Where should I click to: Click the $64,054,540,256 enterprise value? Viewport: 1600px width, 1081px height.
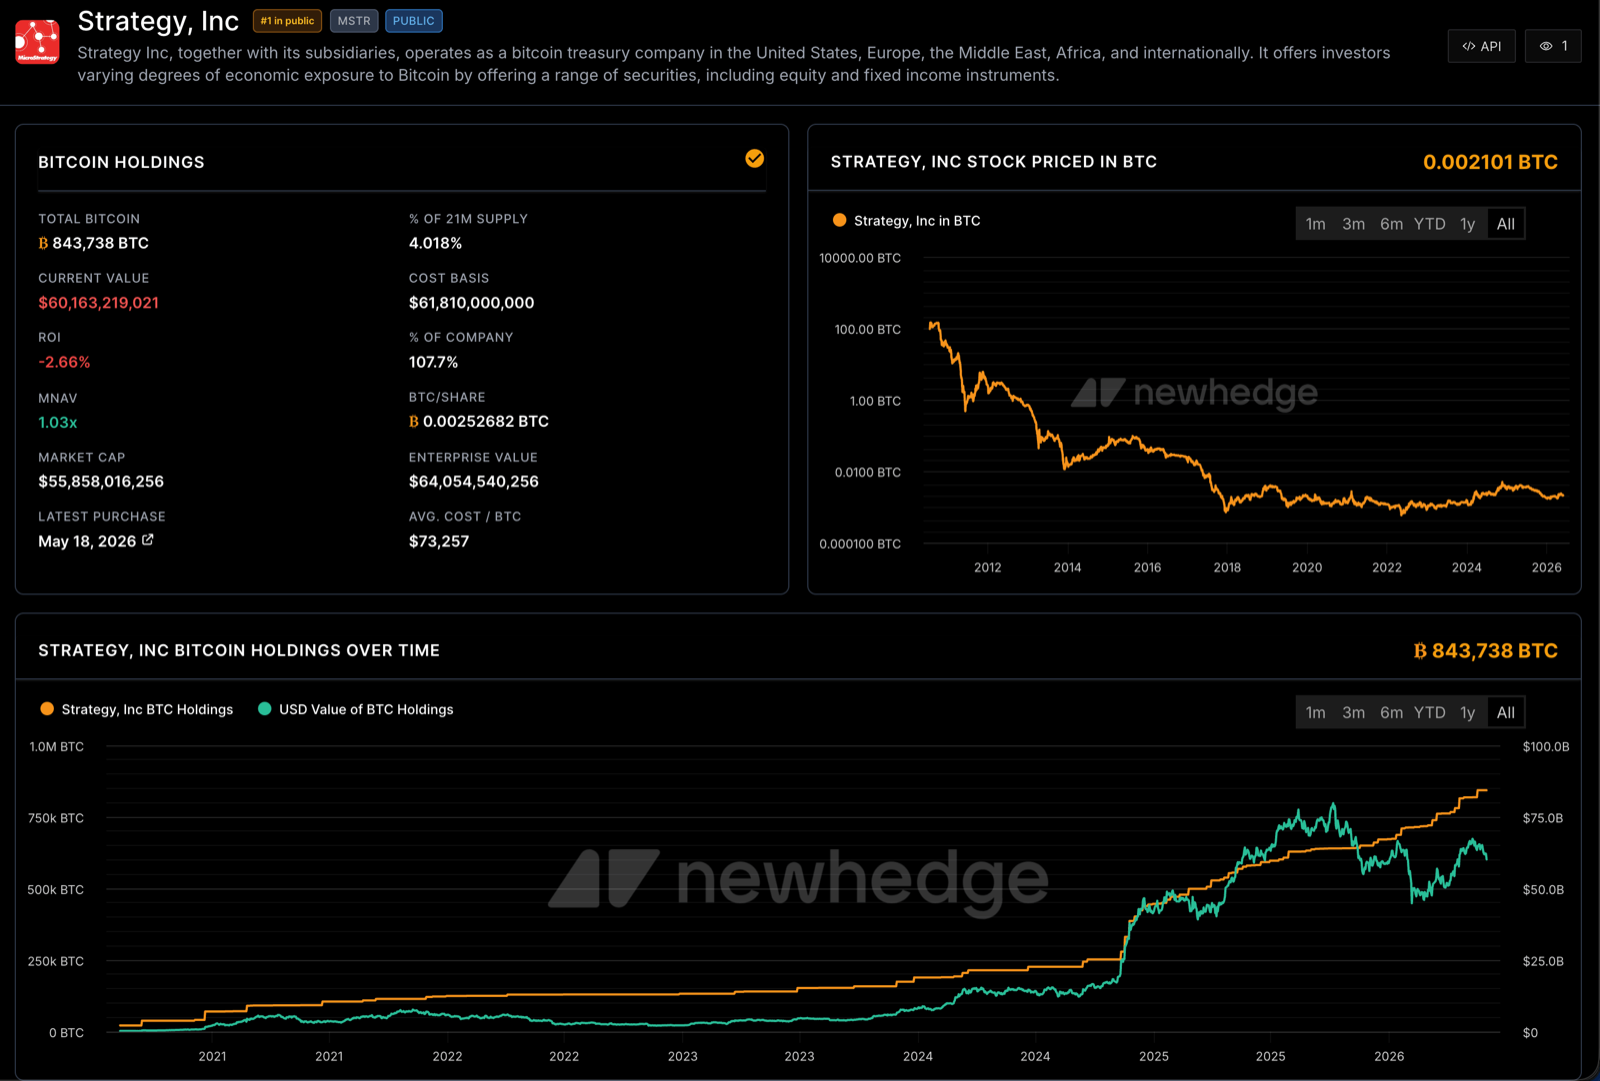coord(474,482)
